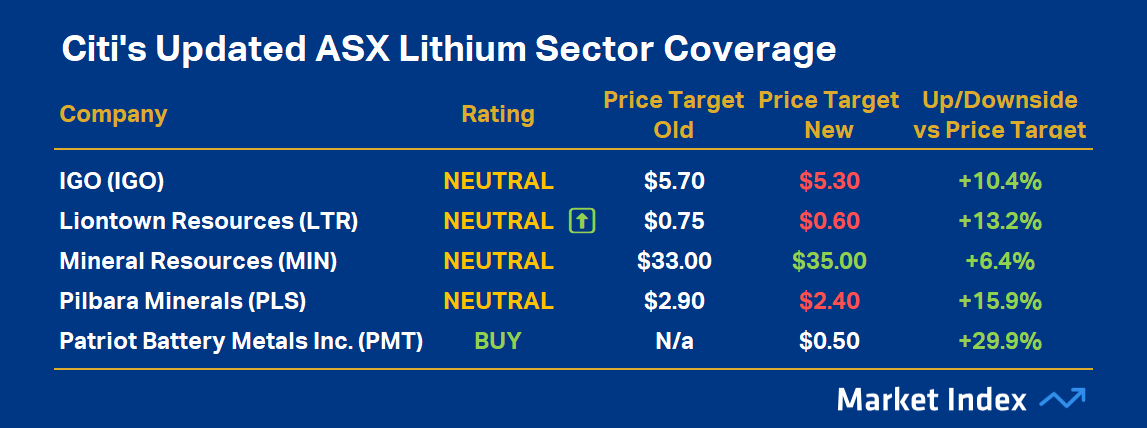Click the green BUY rating for Patriot
Image resolution: width=1147 pixels, height=428 pixels.
(x=498, y=341)
